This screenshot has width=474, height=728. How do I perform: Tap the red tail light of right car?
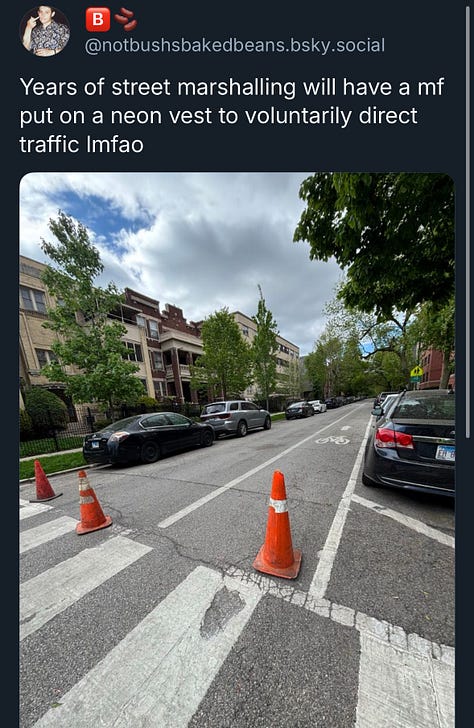coord(394,438)
